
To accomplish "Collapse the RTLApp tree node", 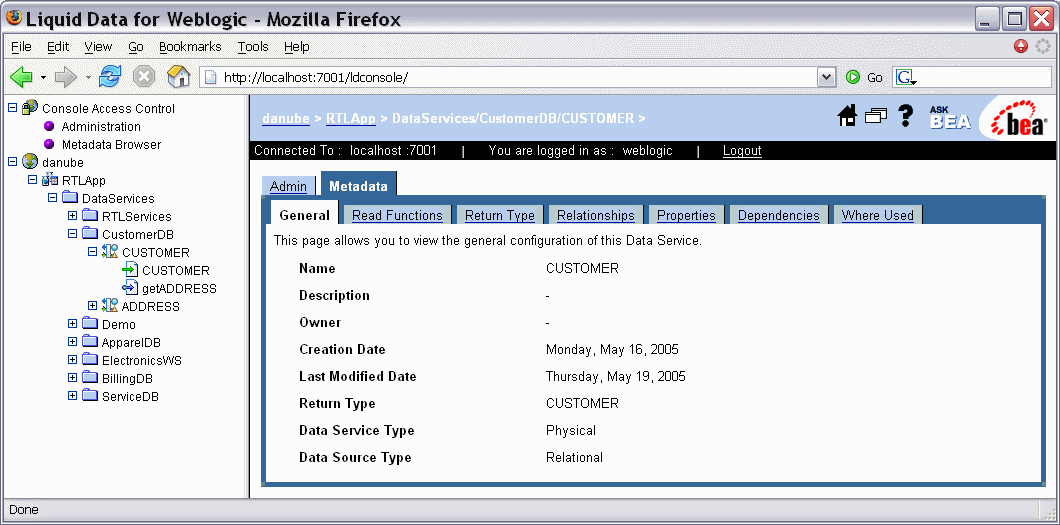I will pyautogui.click(x=32, y=180).
